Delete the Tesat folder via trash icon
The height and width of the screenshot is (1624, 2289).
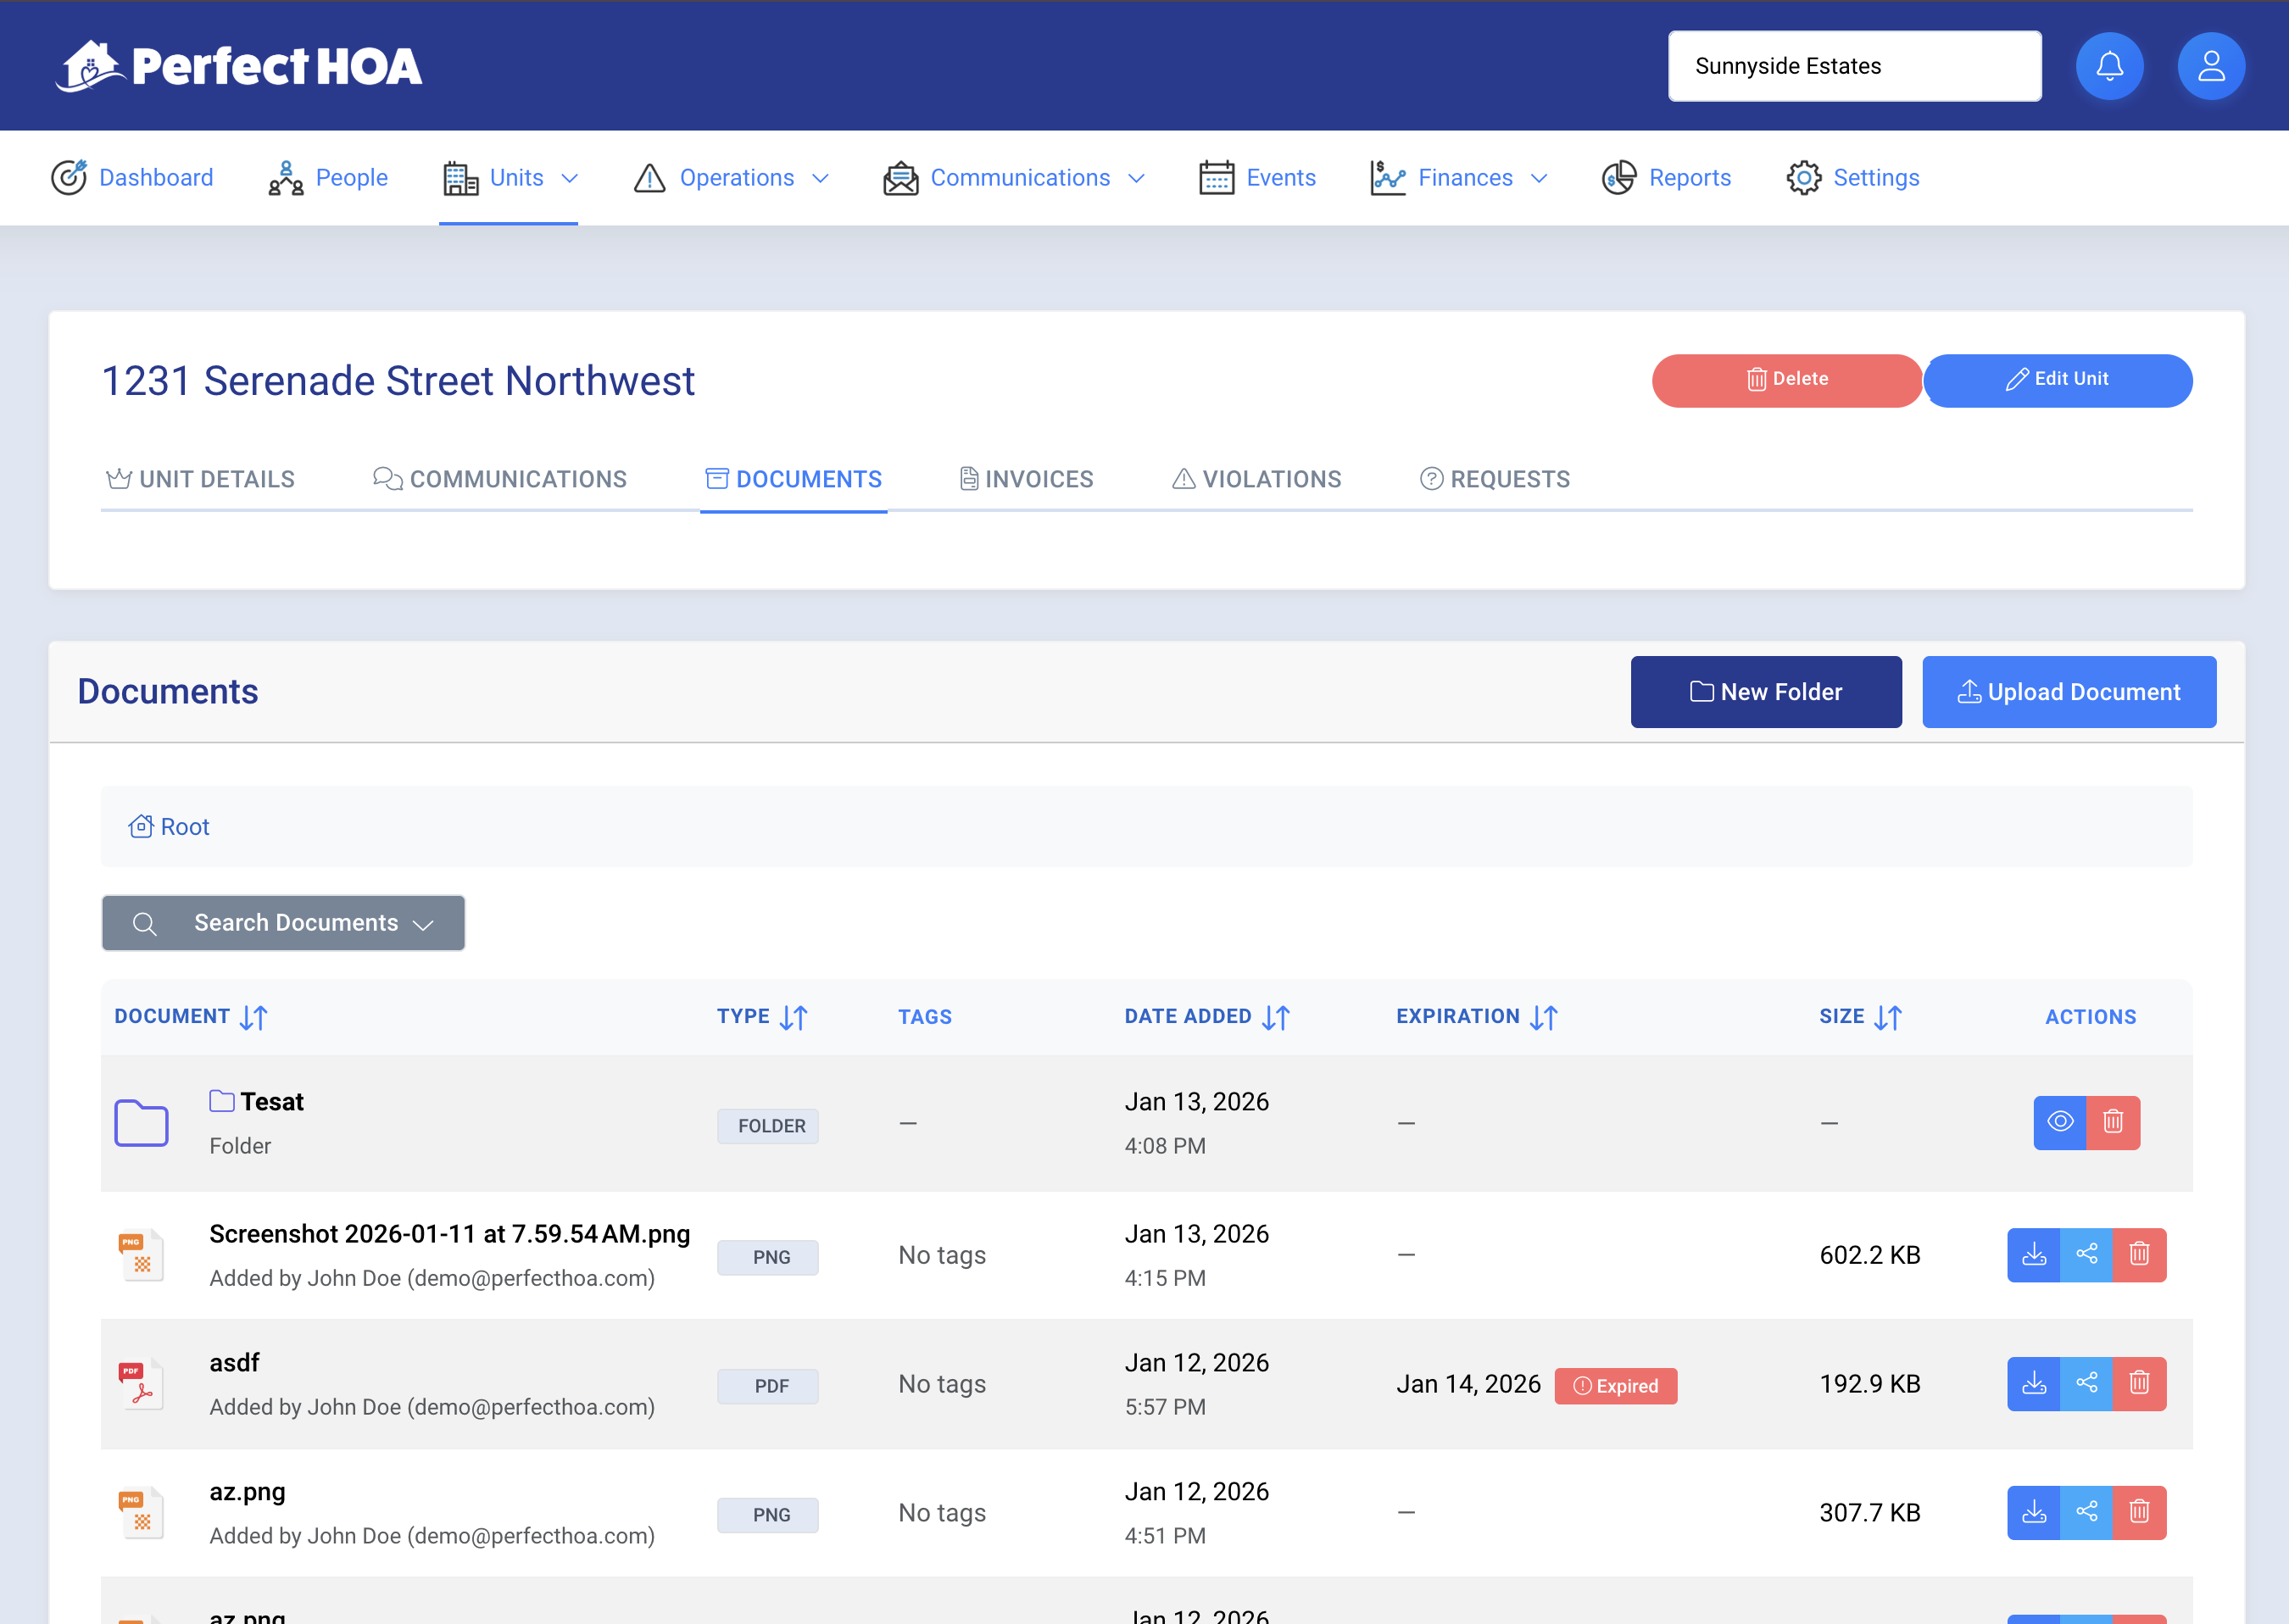pos(2112,1122)
